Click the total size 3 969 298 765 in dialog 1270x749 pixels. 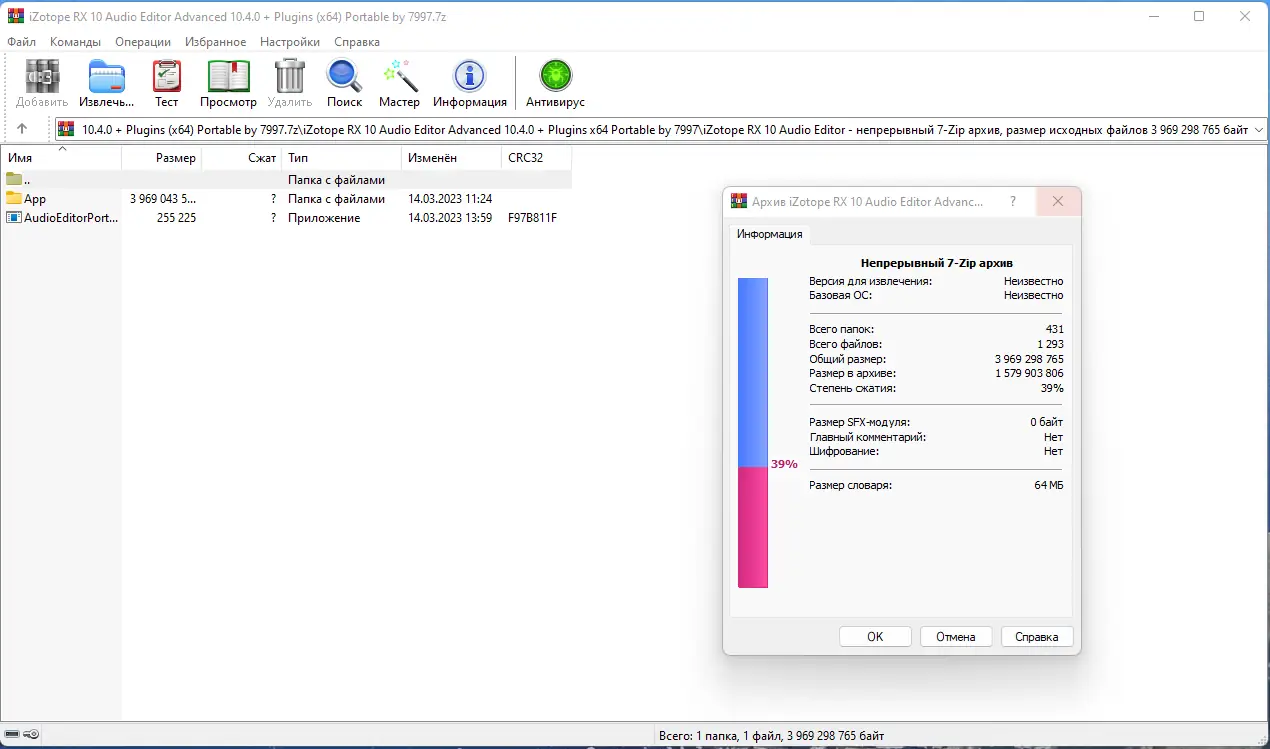[x=1029, y=359]
